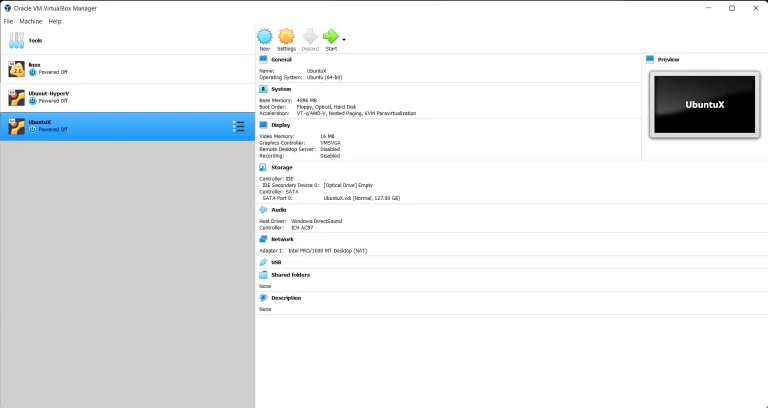Open Storage settings via heading link

click(282, 168)
